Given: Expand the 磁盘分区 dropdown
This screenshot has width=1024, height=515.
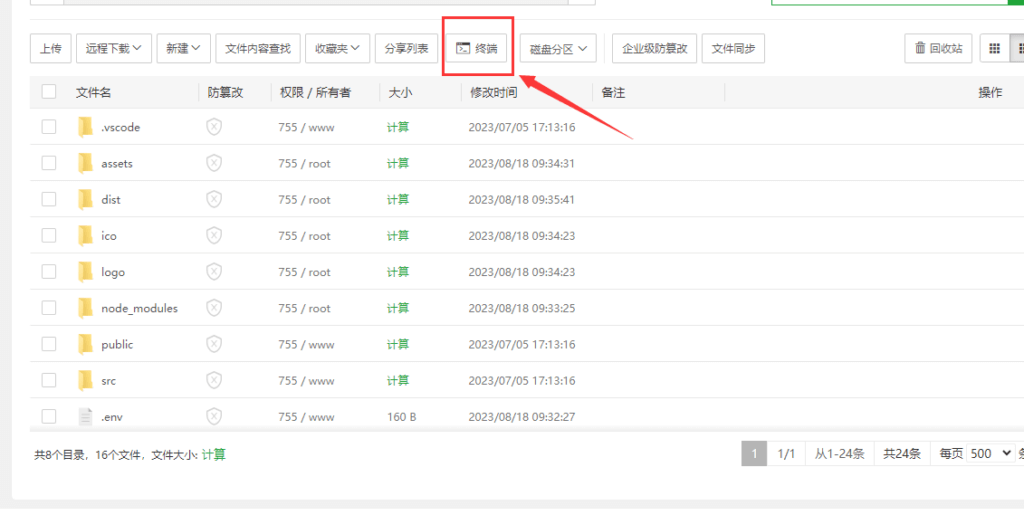Looking at the screenshot, I should 558,48.
